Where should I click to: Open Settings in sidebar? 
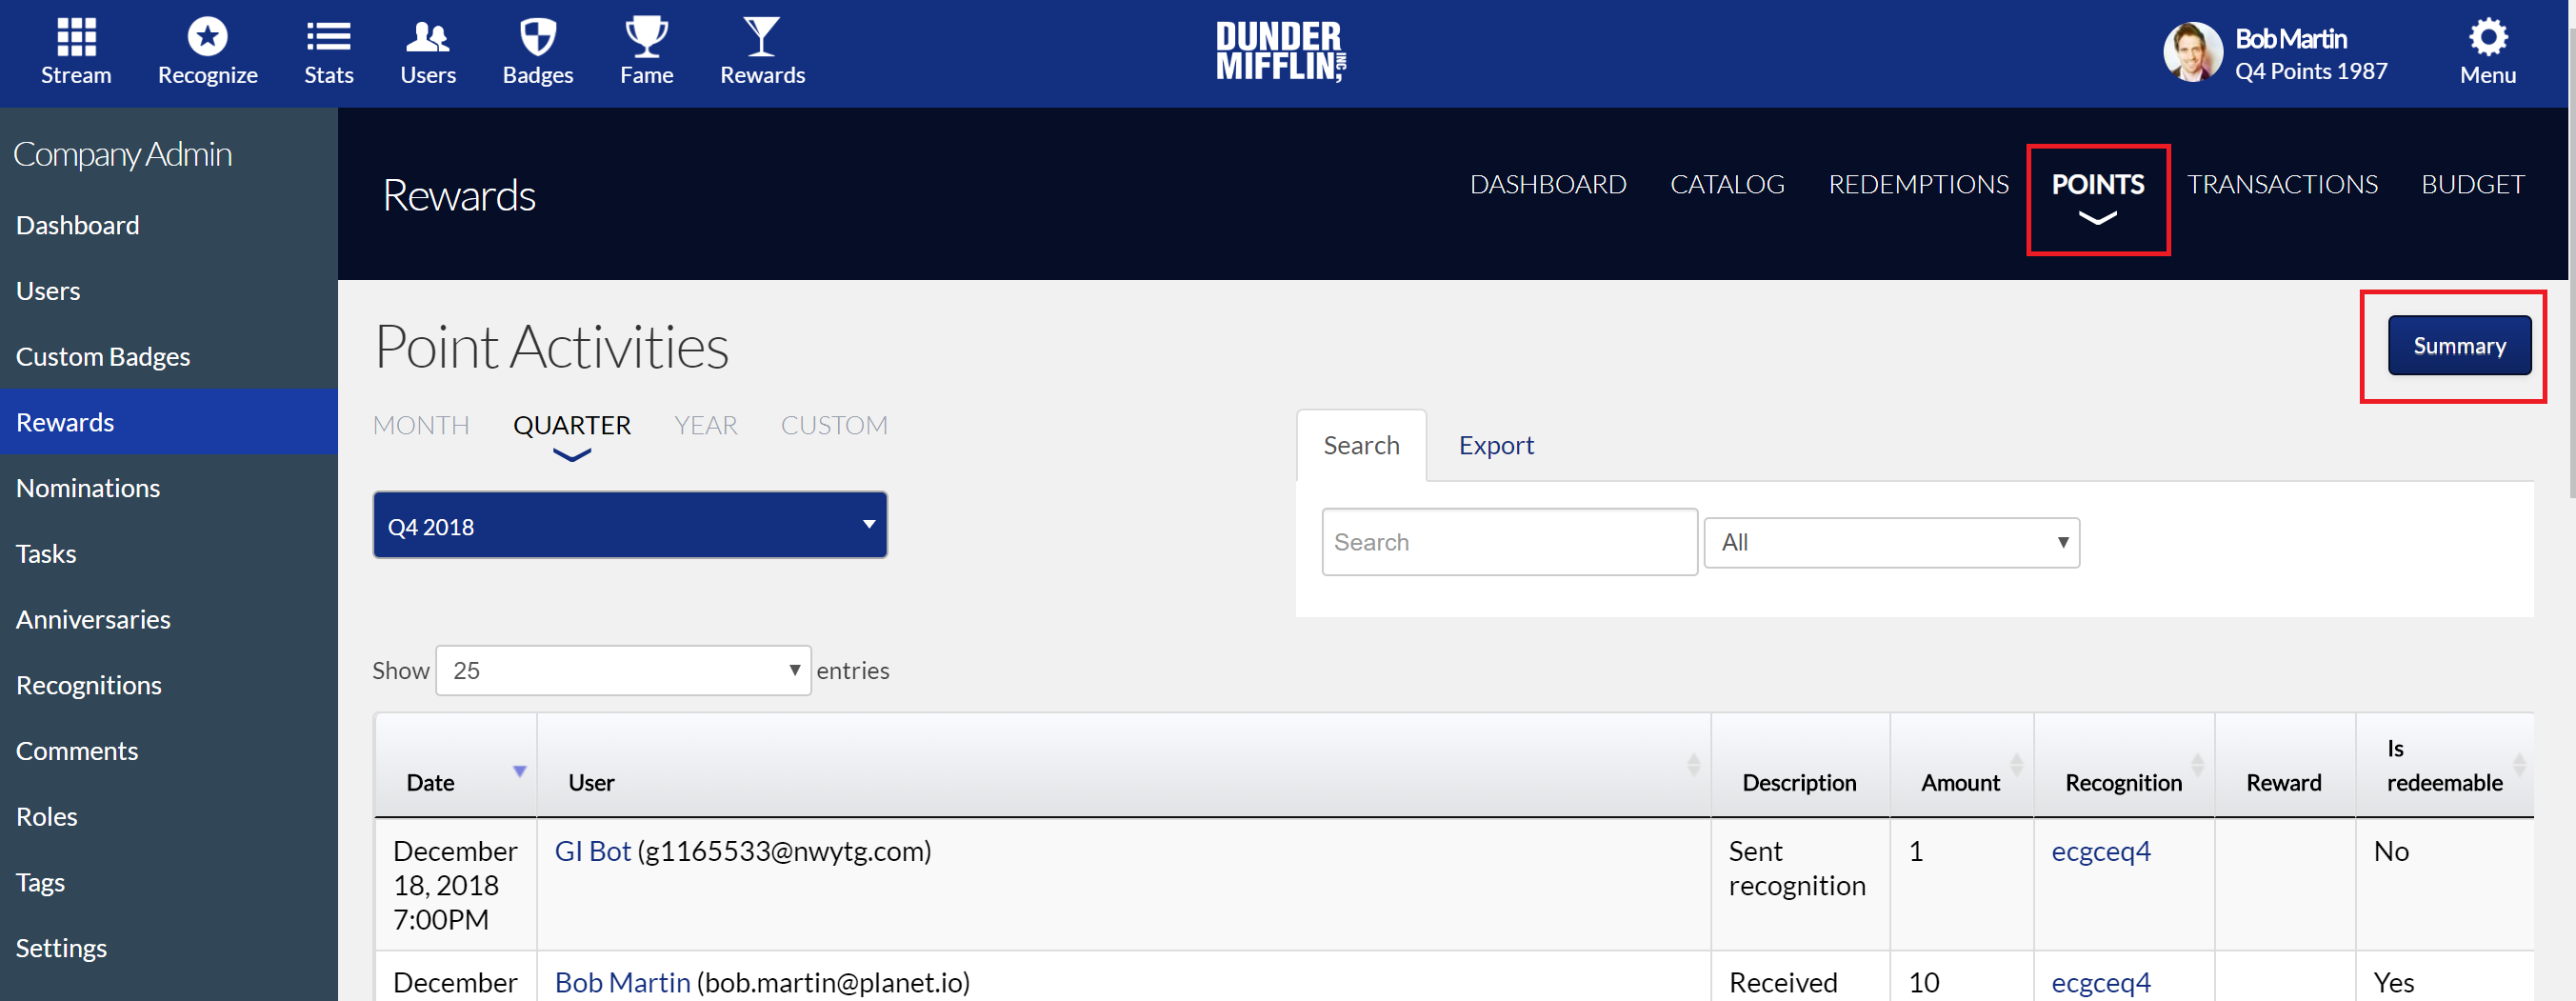click(168, 948)
